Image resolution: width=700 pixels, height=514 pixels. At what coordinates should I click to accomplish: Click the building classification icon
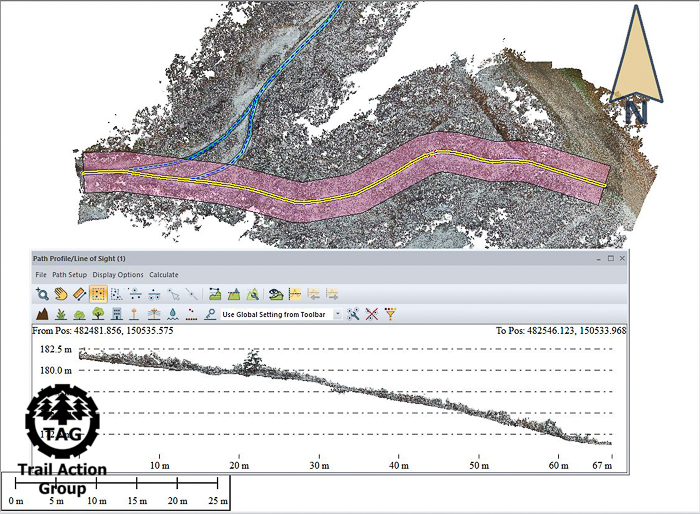tap(117, 314)
